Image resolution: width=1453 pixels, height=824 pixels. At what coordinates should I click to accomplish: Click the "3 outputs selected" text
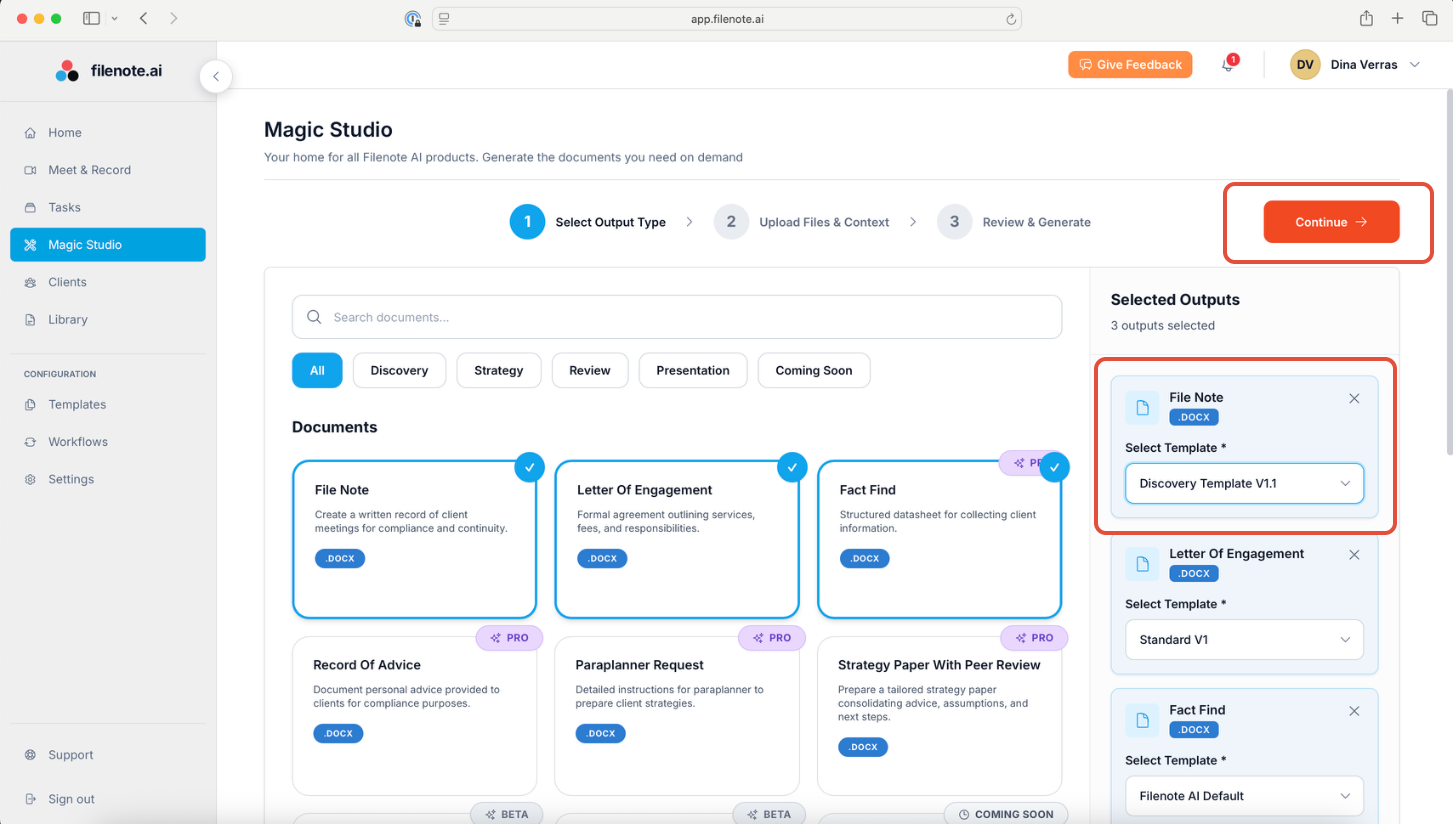pos(1163,326)
